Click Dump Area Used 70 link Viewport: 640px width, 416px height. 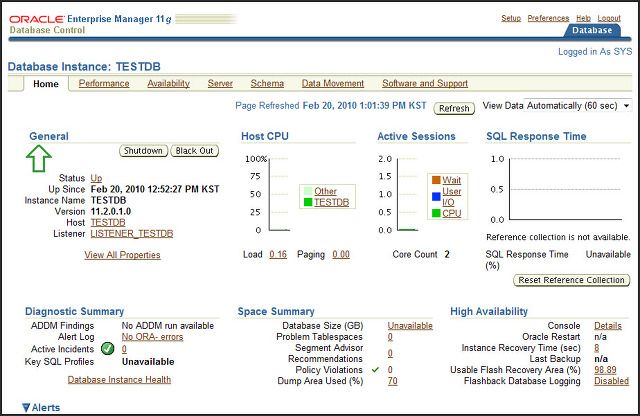393,381
